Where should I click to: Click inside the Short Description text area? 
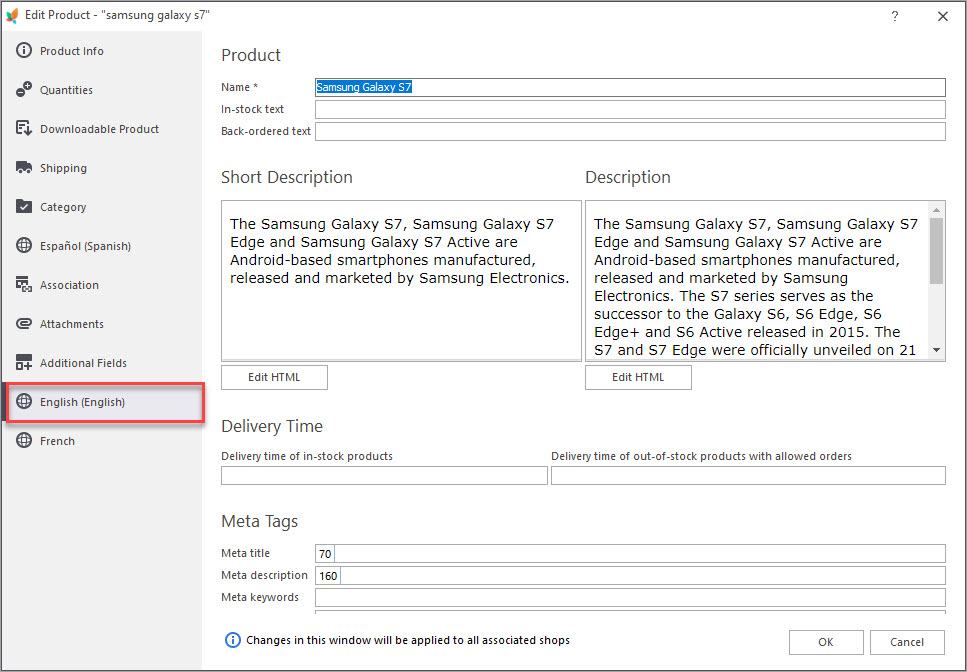click(x=401, y=281)
